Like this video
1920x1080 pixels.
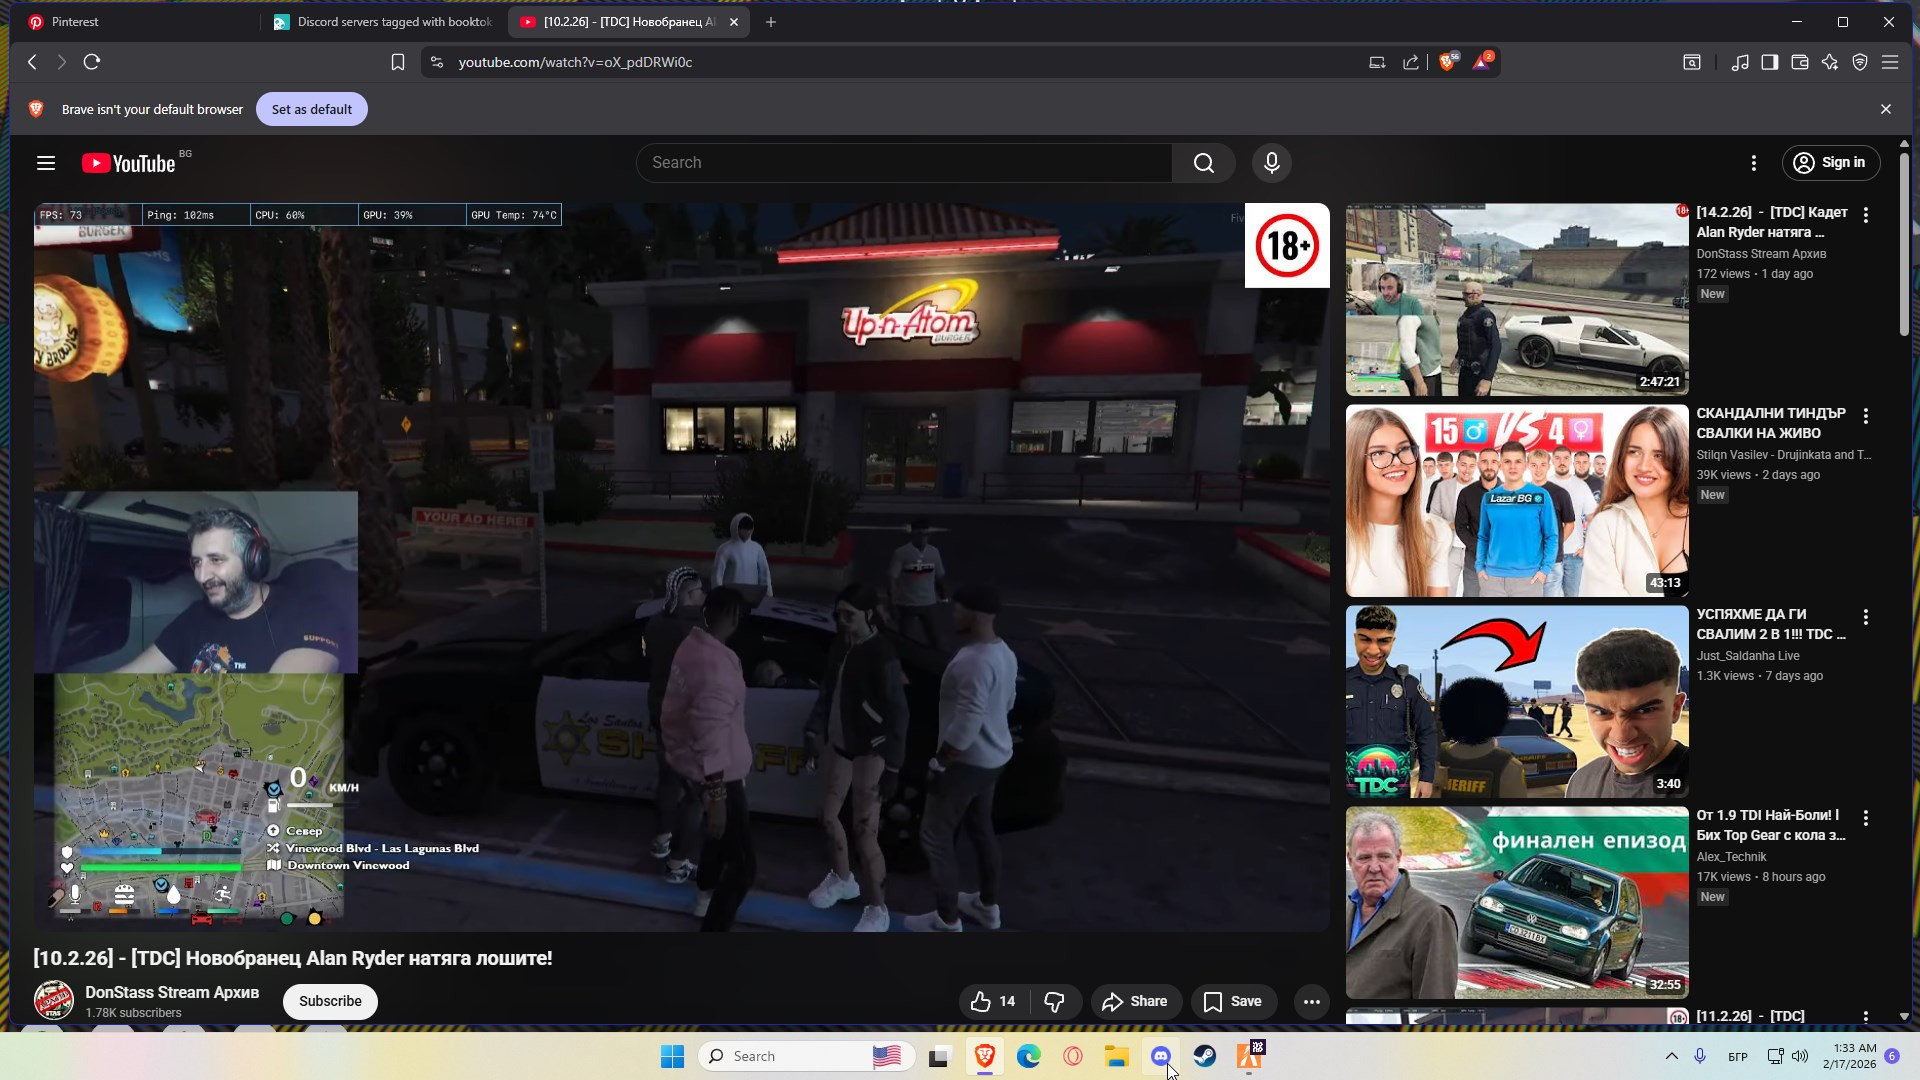[x=994, y=1001]
